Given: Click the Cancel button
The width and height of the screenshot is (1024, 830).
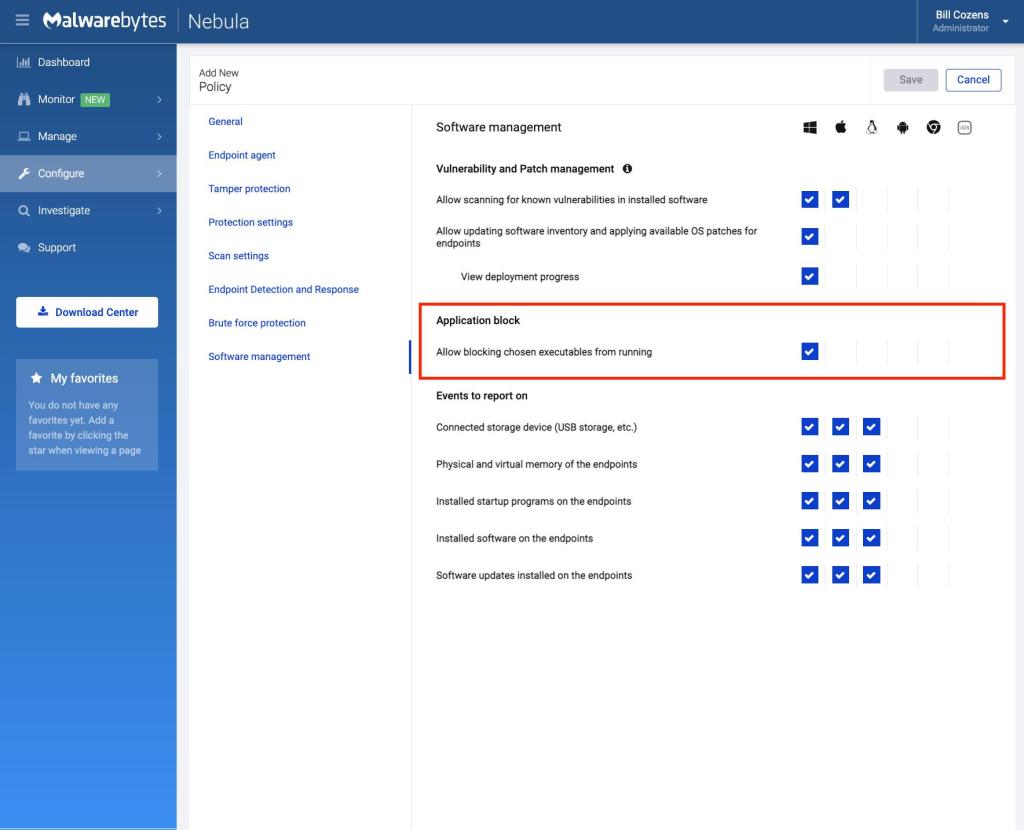Looking at the screenshot, I should pyautogui.click(x=972, y=80).
